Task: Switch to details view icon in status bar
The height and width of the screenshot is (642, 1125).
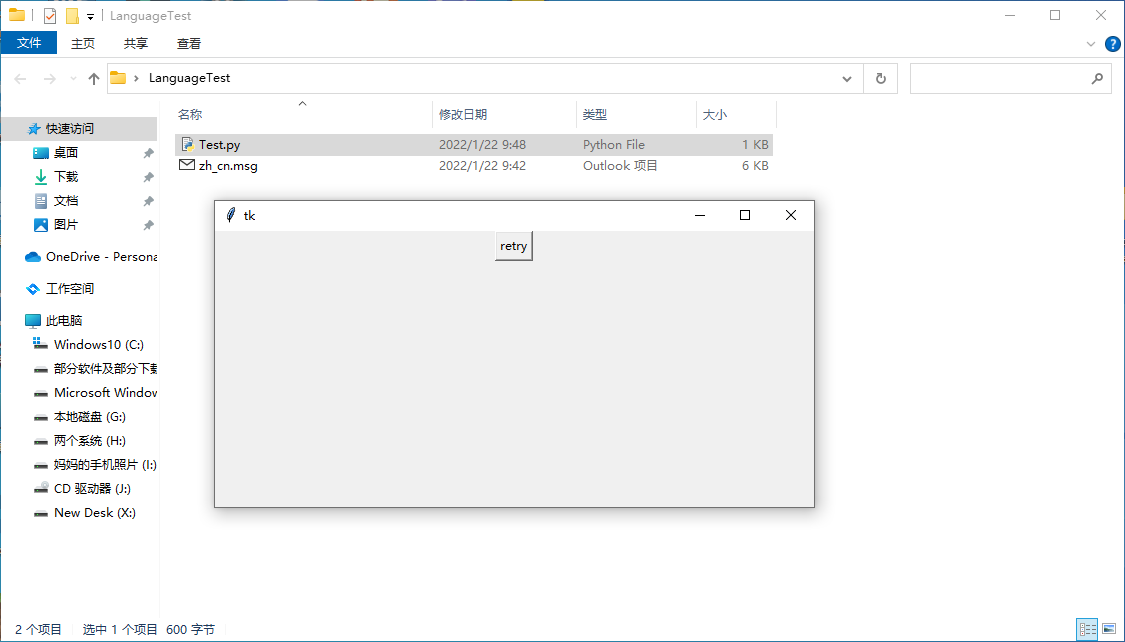Action: (1088, 630)
